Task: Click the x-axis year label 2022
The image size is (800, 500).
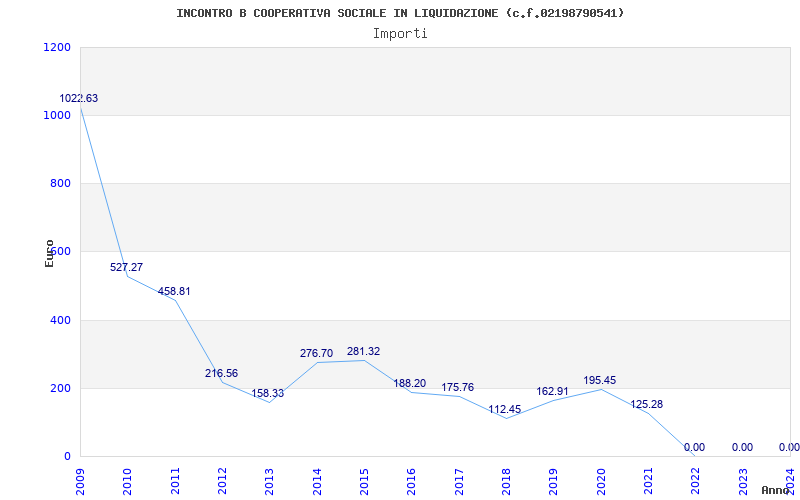Action: (x=695, y=481)
